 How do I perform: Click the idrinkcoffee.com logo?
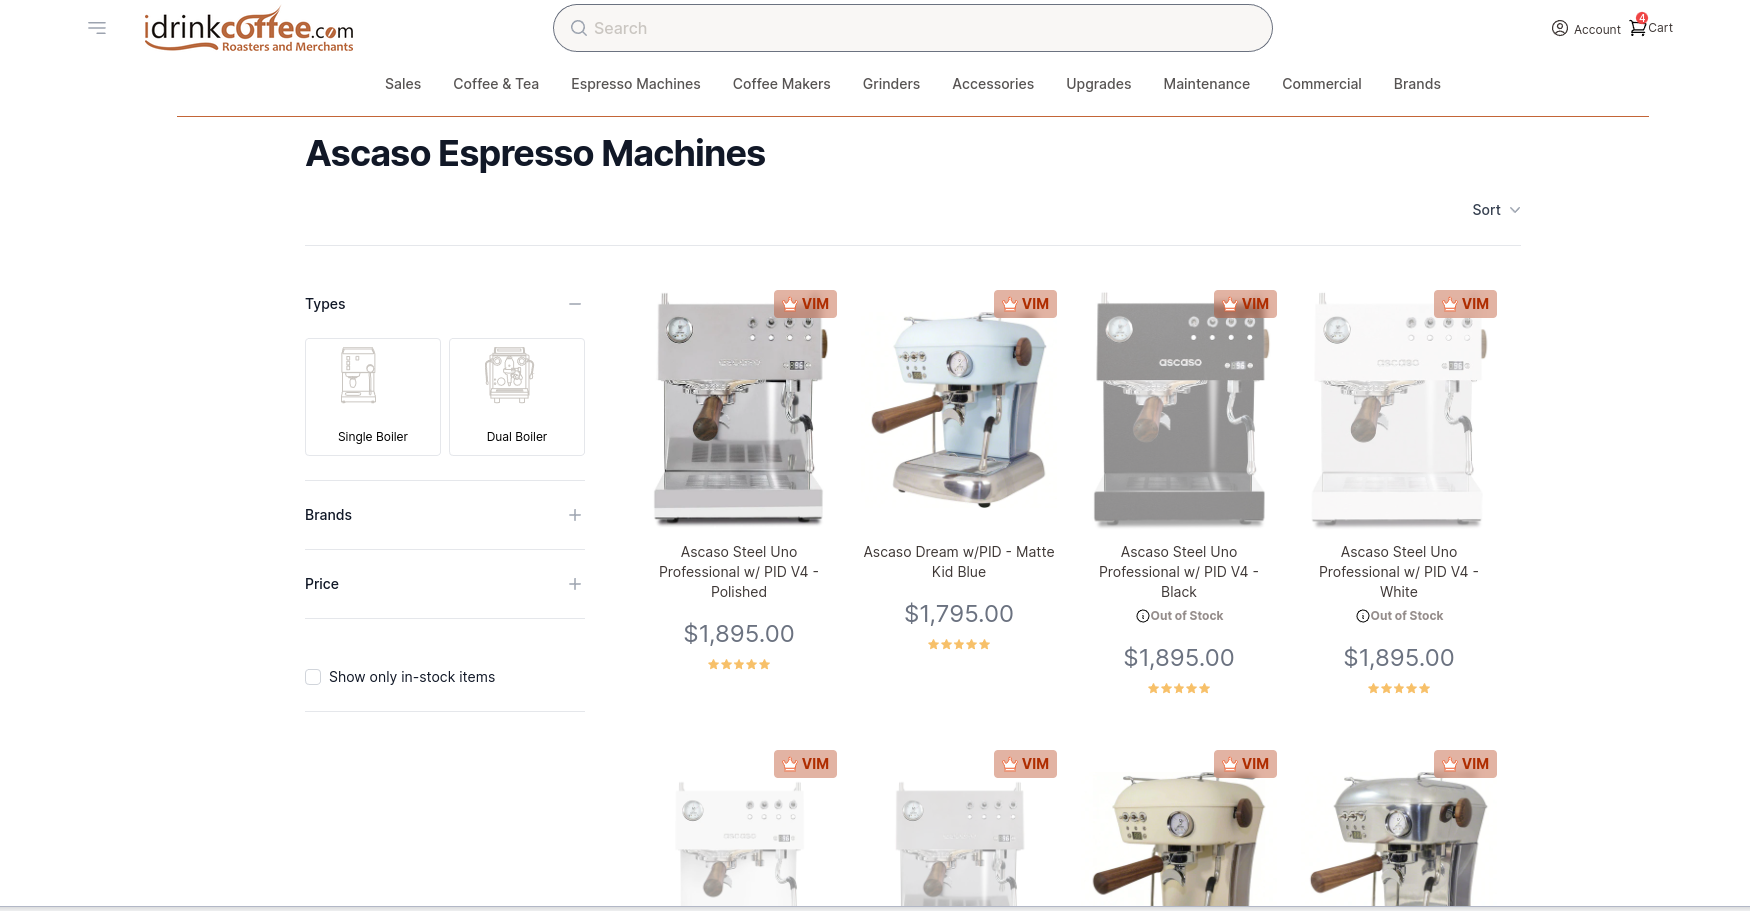tap(249, 30)
